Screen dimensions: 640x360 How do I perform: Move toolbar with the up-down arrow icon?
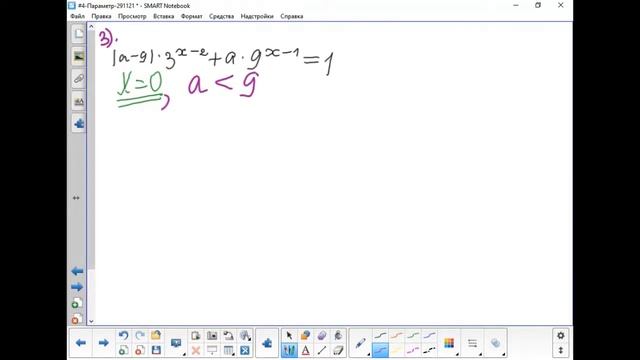click(x=560, y=350)
